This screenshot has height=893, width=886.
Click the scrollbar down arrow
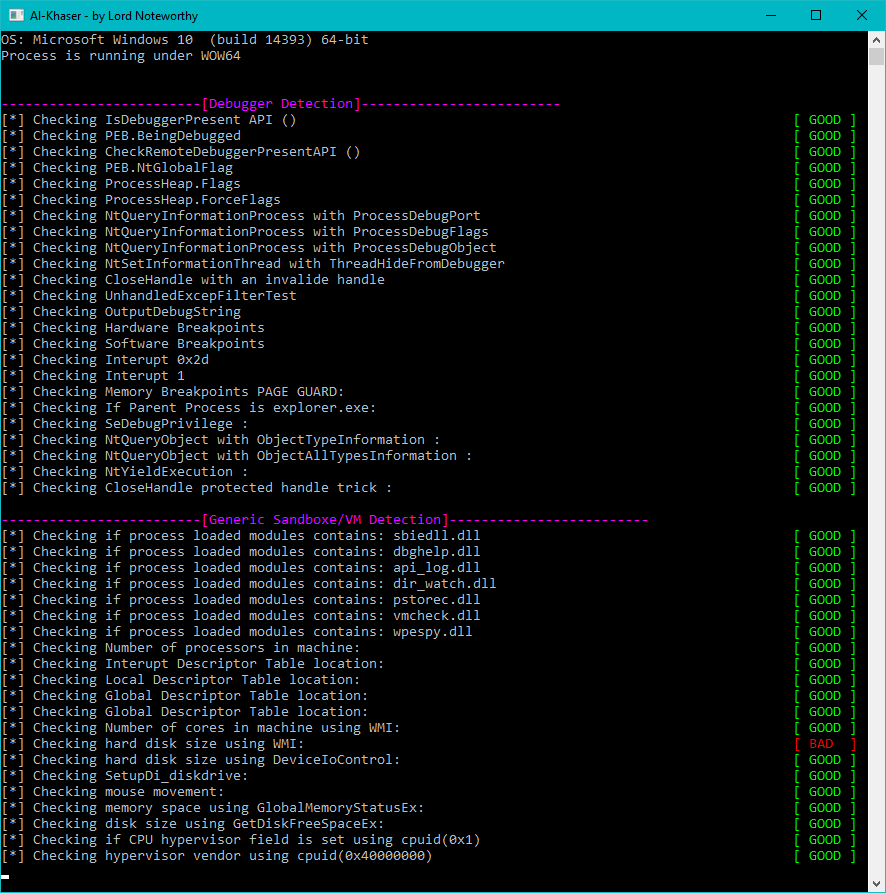(x=876, y=884)
